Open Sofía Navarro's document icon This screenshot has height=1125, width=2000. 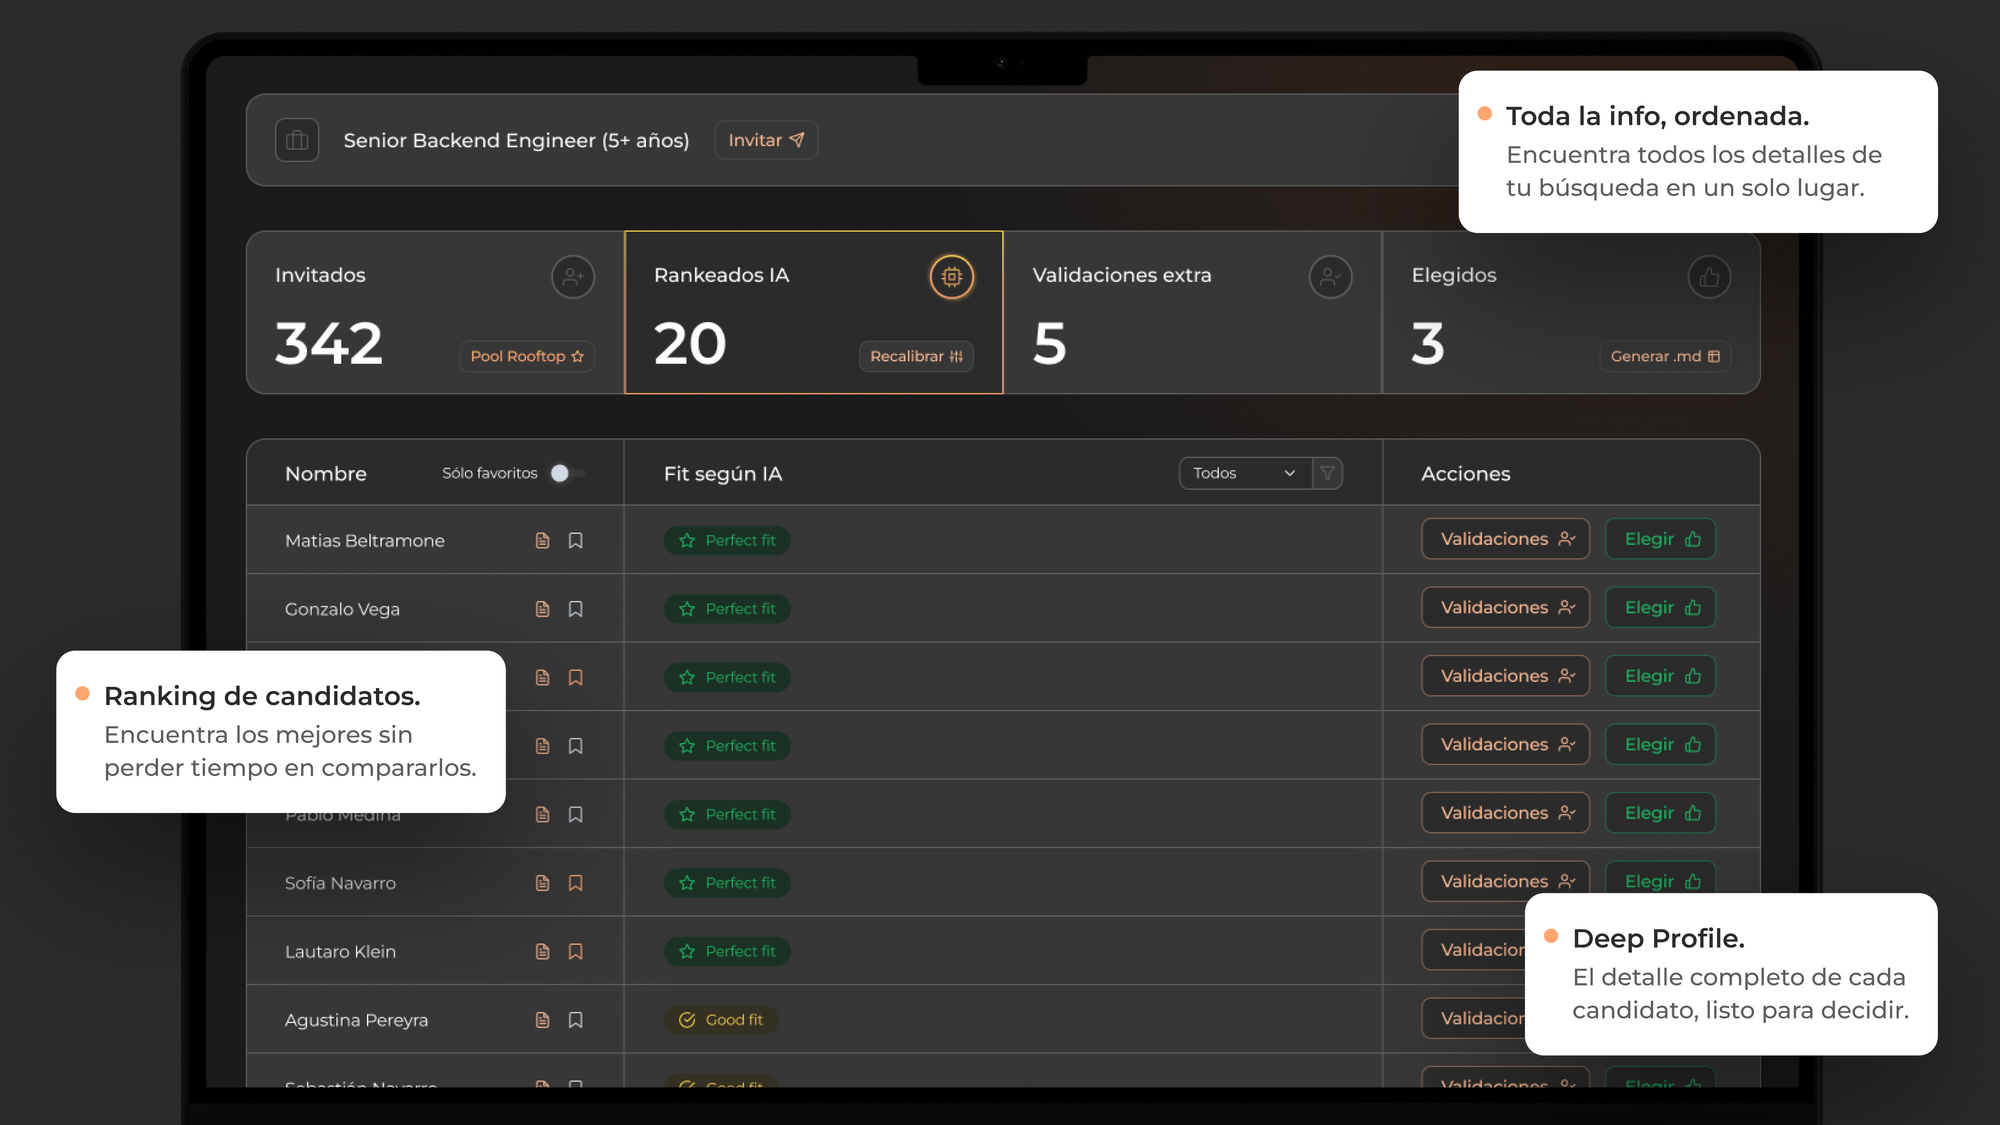pos(542,883)
